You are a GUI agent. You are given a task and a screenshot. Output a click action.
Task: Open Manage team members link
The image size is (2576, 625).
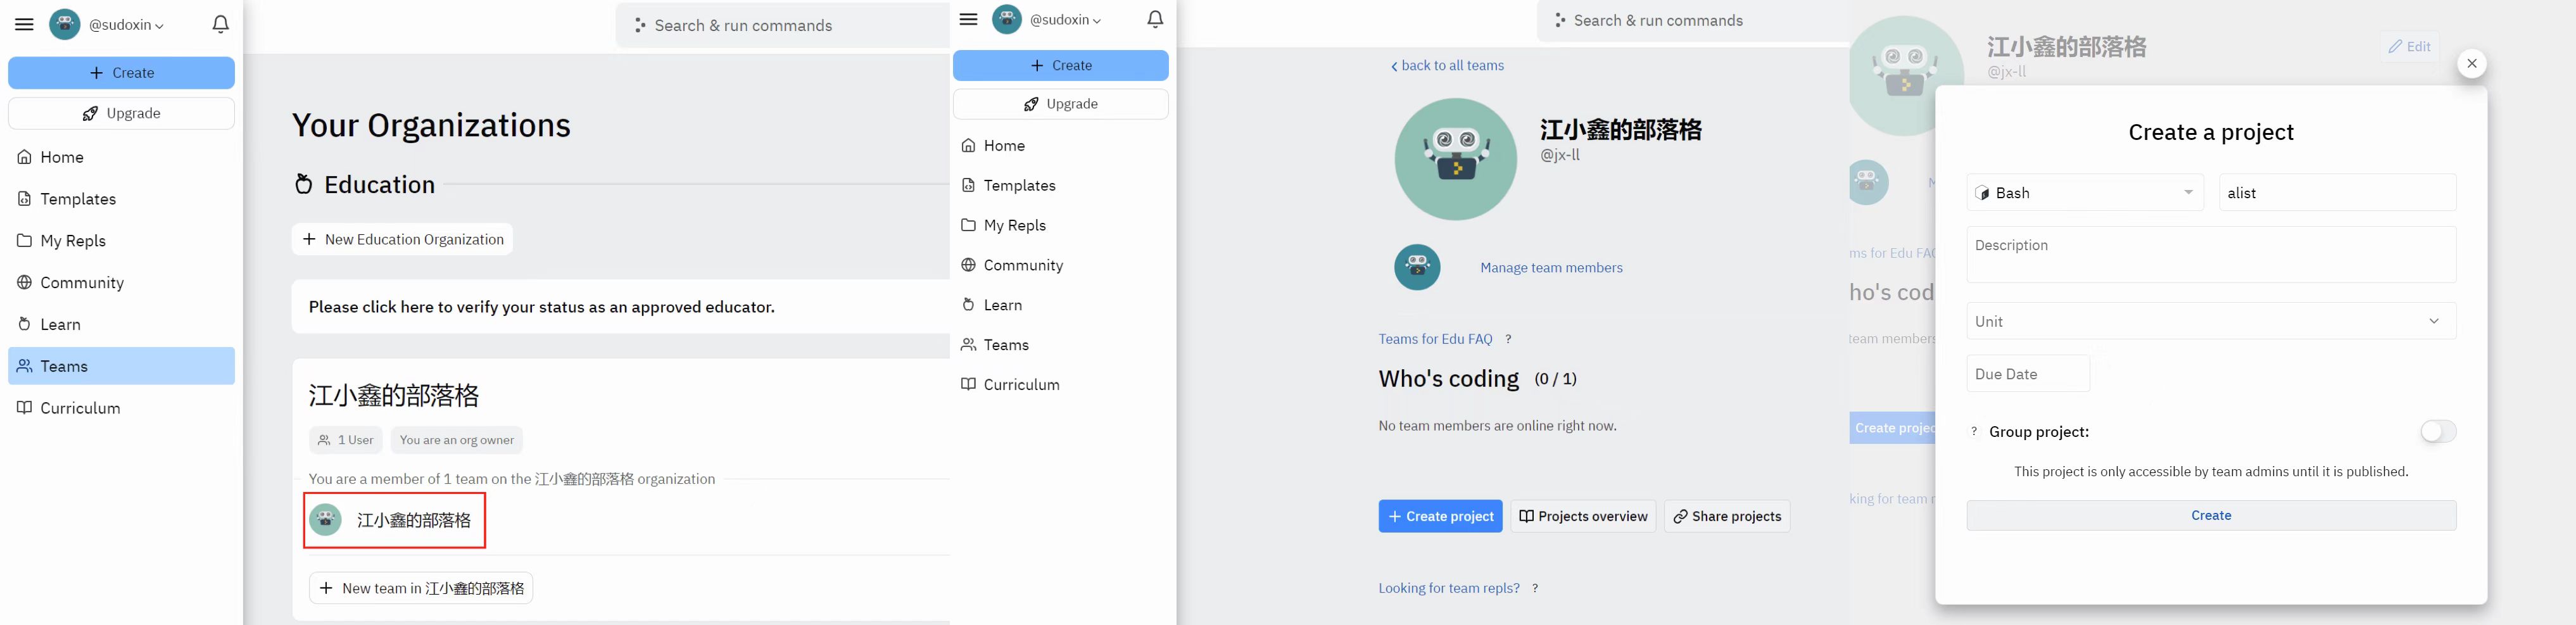[1551, 267]
